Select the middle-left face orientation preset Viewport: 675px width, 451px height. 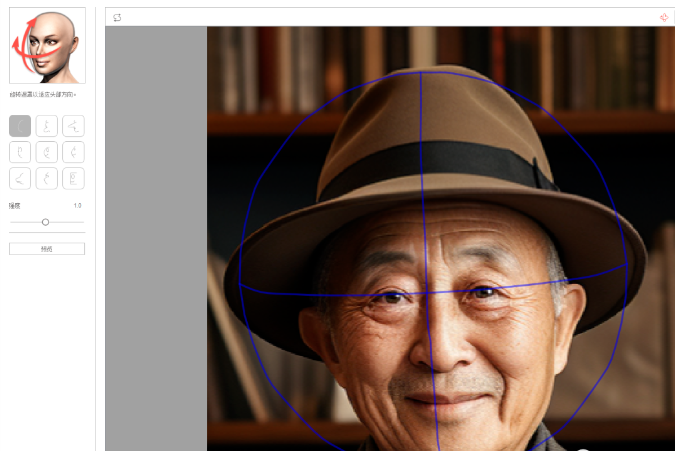tap(20, 152)
